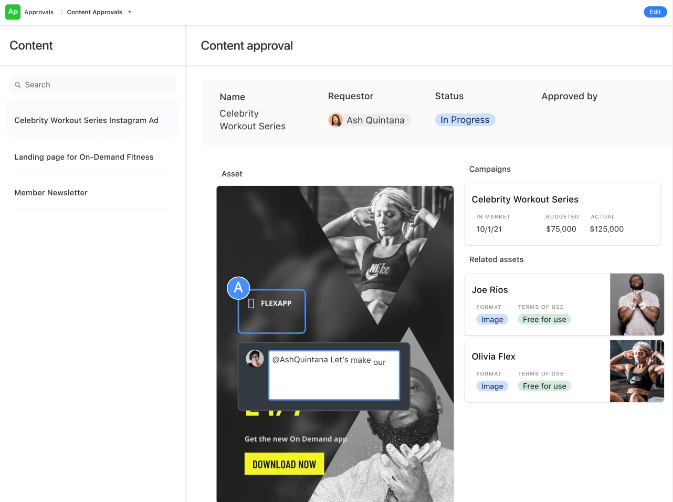This screenshot has width=673, height=502.
Task: Click Joe Rios Image format tag
Action: tap(492, 320)
